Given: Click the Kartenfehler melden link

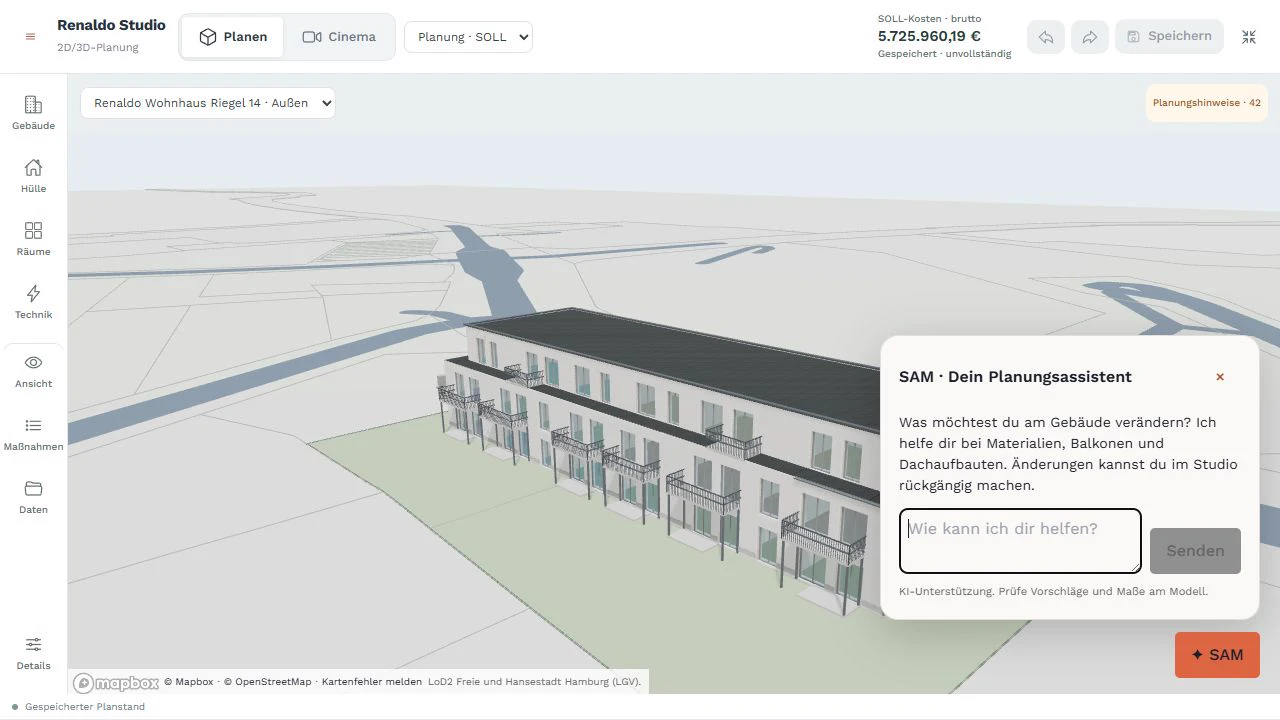Looking at the screenshot, I should (371, 682).
